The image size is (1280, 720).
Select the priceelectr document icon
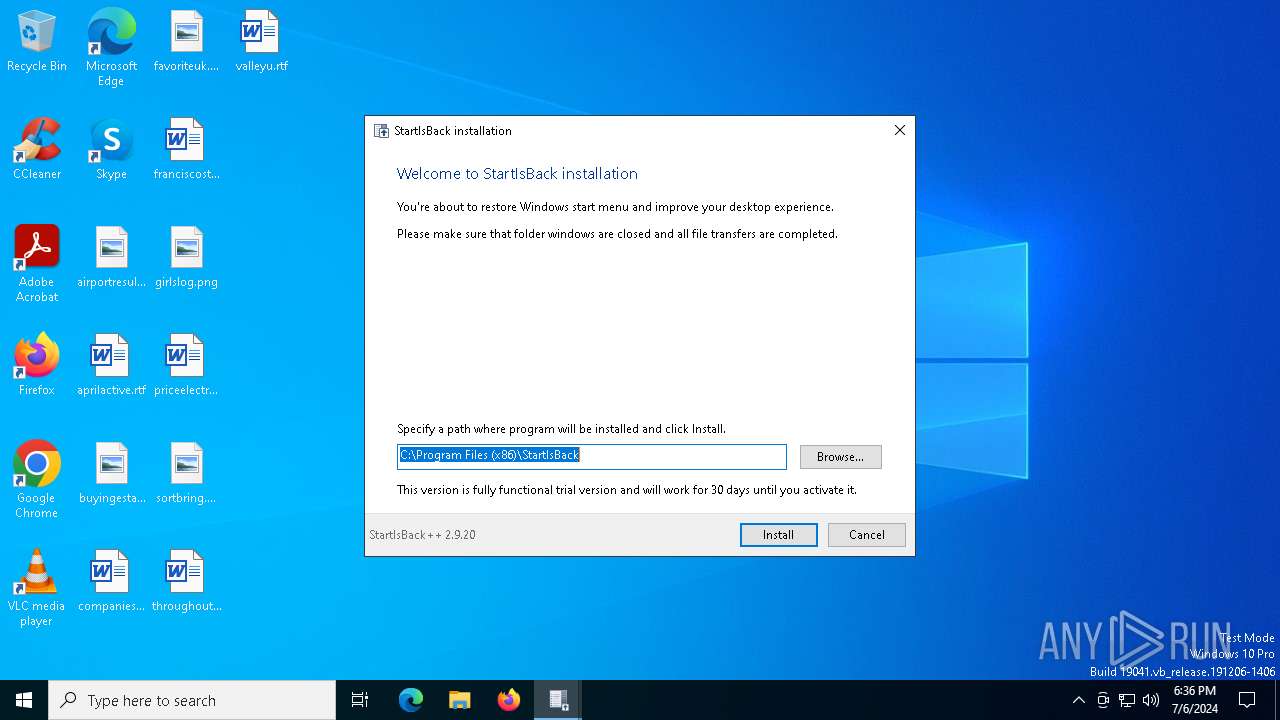186,366
